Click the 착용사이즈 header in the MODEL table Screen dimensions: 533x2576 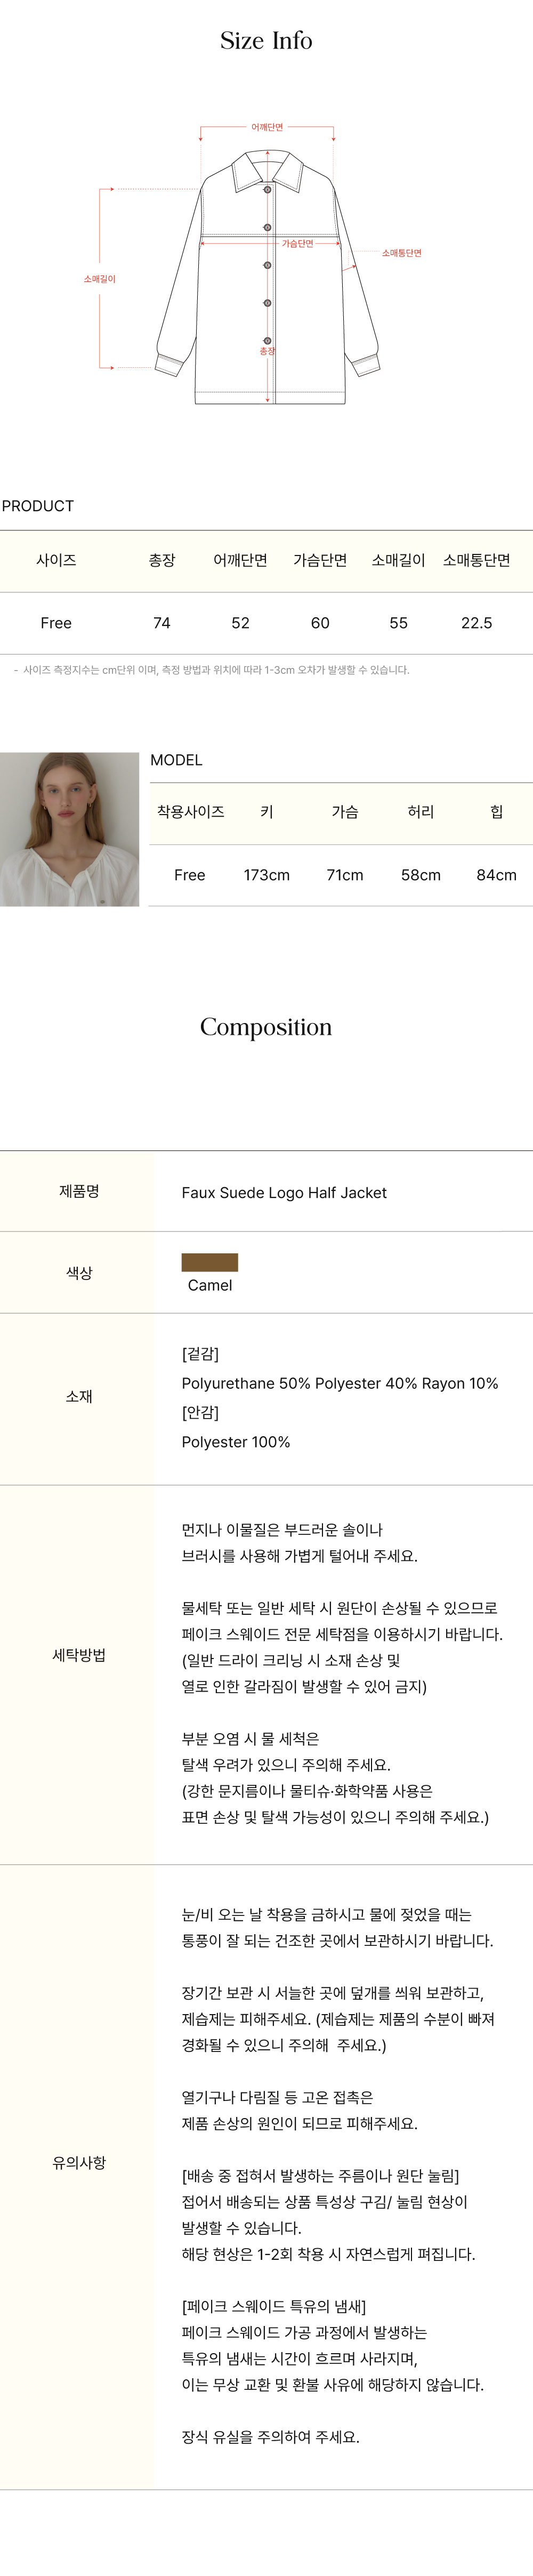(x=190, y=812)
